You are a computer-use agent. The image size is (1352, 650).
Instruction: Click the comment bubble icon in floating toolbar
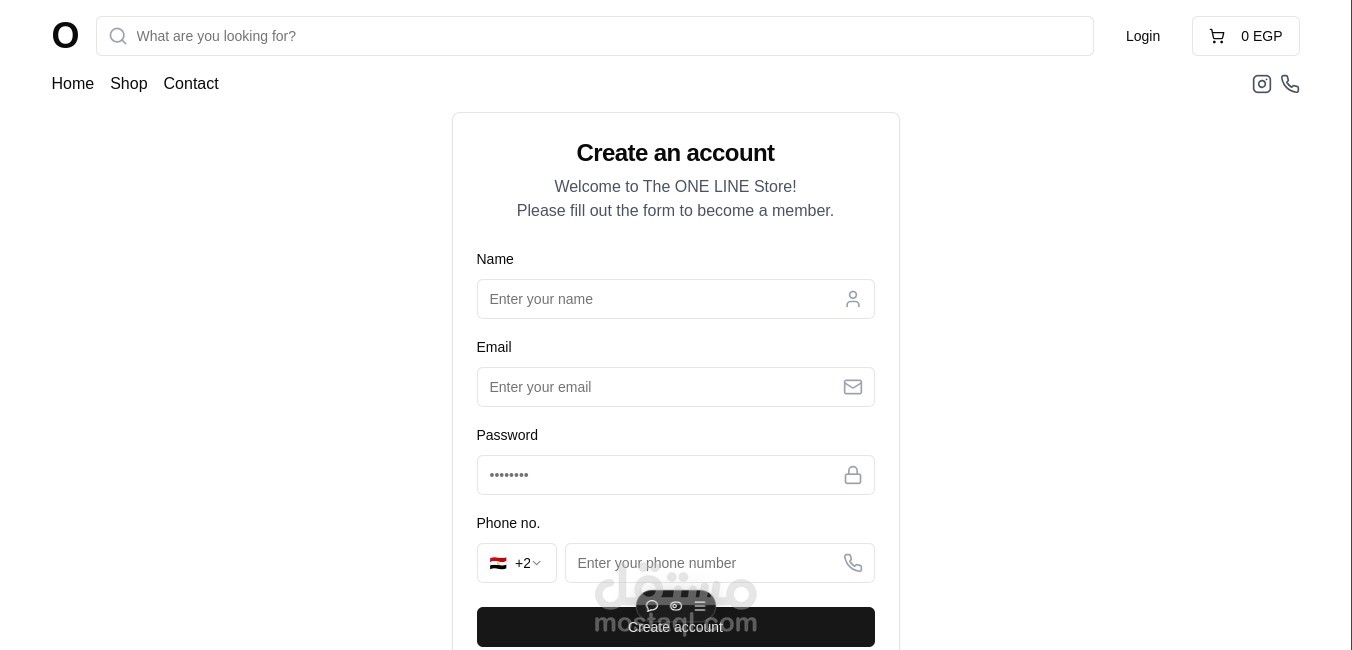click(652, 606)
